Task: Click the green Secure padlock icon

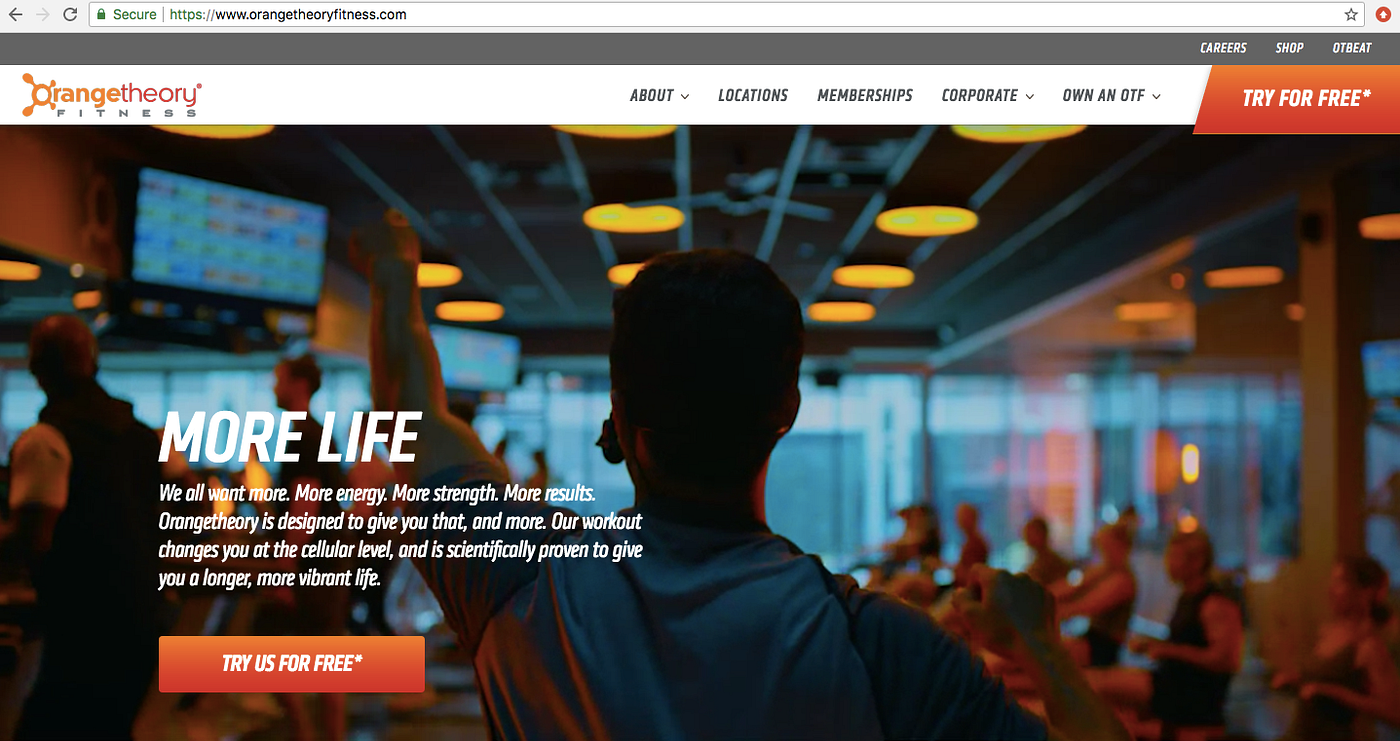Action: coord(100,15)
